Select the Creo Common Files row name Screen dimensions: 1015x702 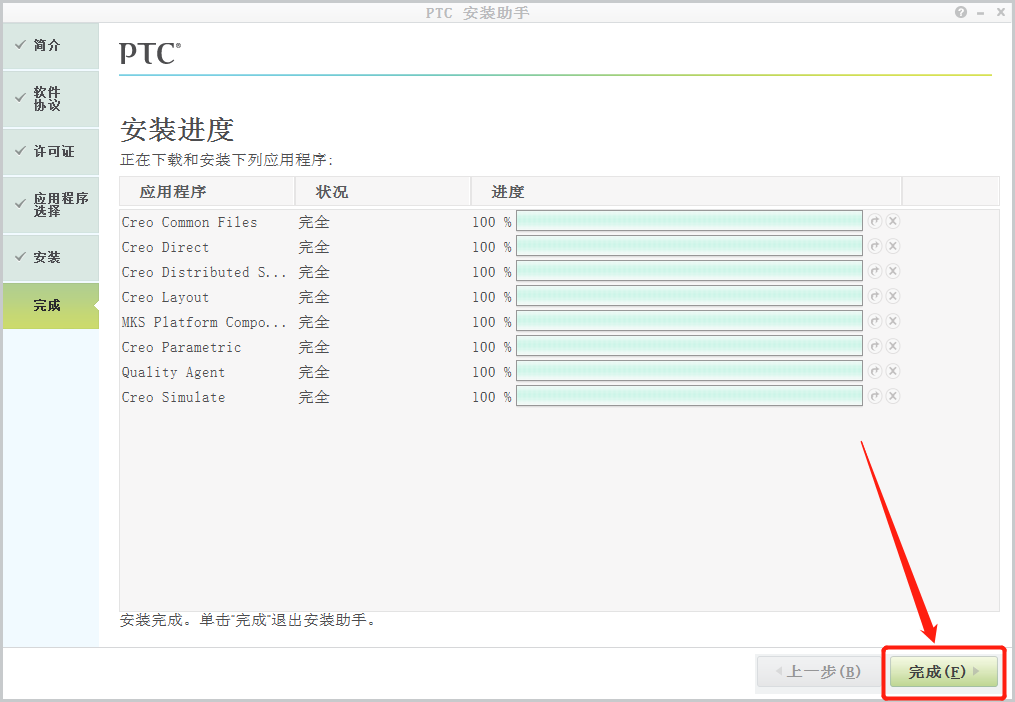tap(190, 222)
